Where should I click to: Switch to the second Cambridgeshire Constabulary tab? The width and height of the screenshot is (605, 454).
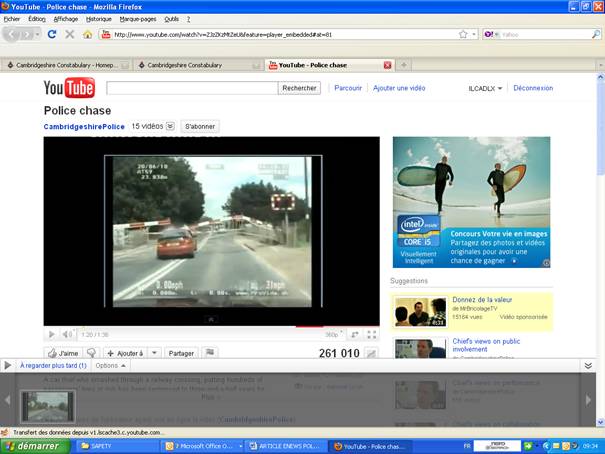[x=198, y=65]
